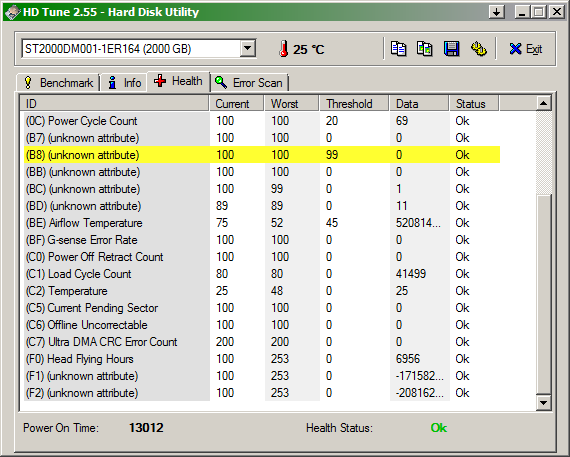This screenshot has width=570, height=457.
Task: Select the (F2) unknown attribute row
Action: (x=262, y=393)
